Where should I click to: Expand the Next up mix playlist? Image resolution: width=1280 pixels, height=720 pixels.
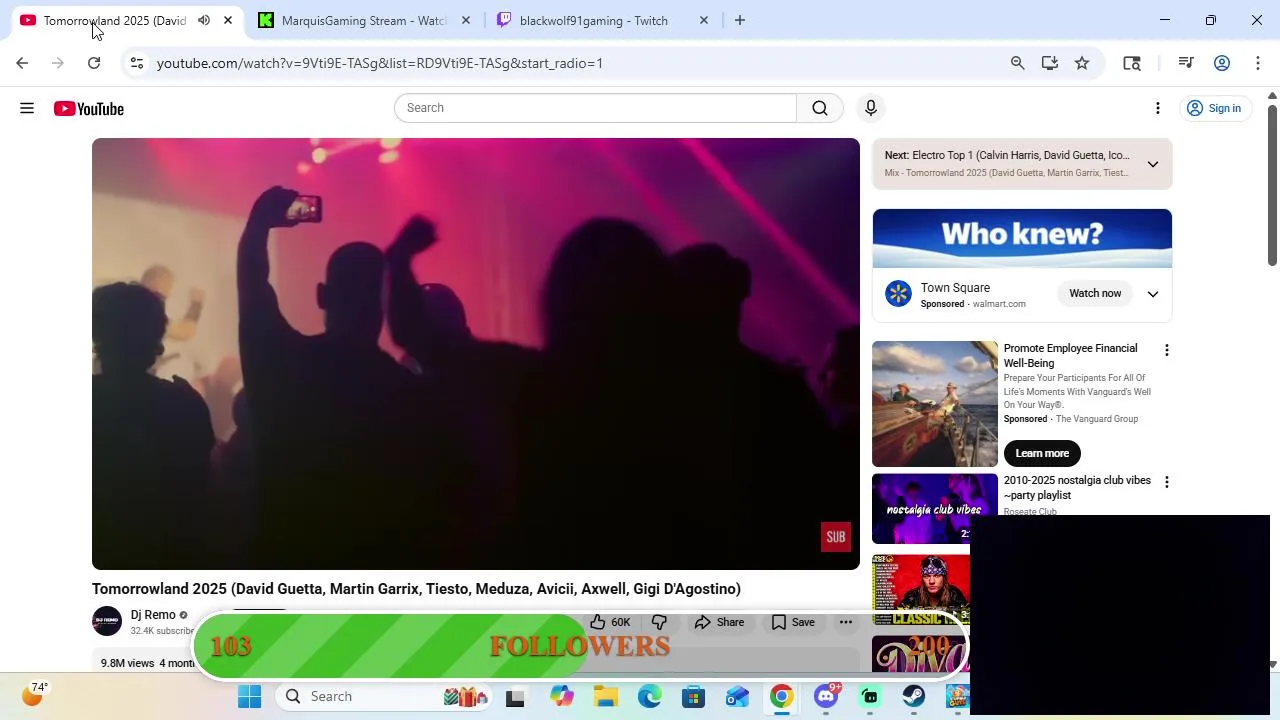(x=1153, y=164)
